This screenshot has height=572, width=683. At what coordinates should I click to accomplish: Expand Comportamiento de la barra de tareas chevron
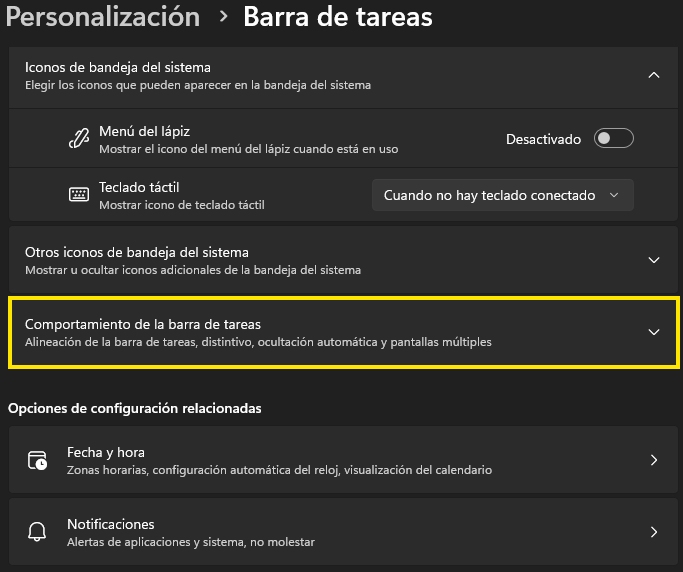654,332
